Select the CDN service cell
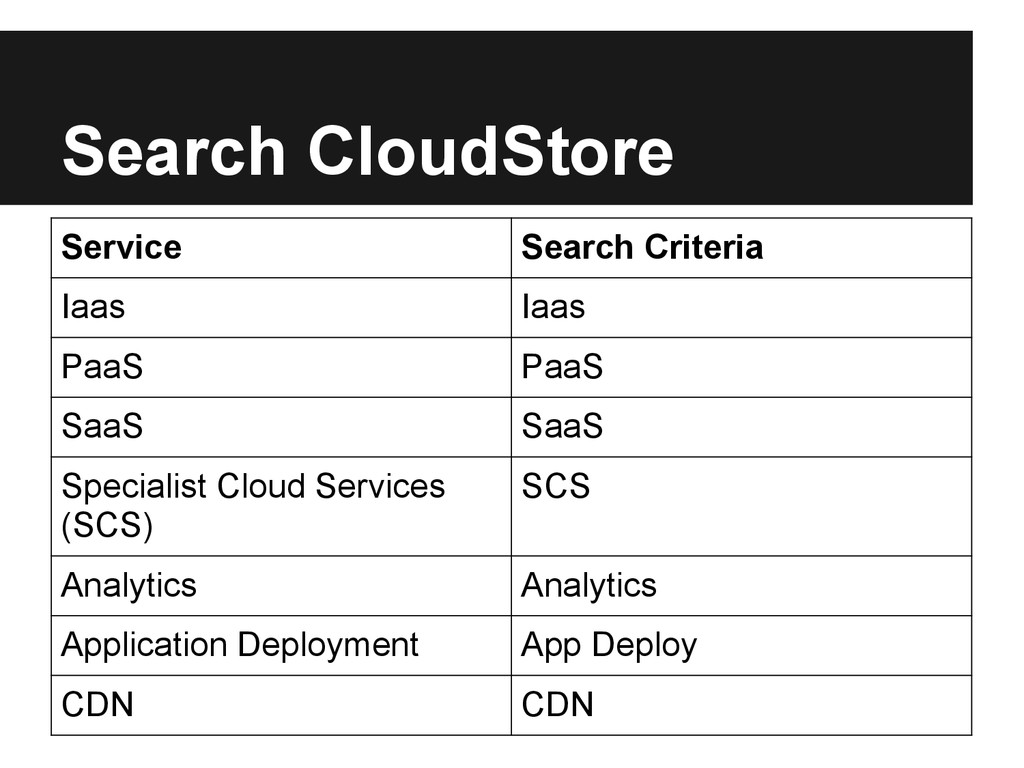 [x=281, y=705]
